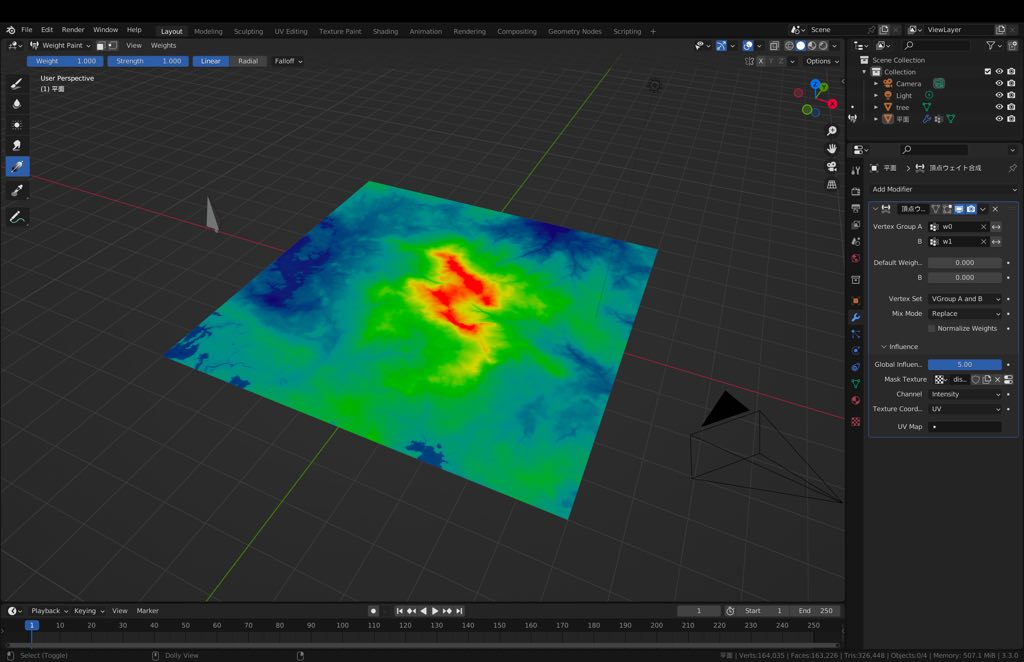The image size is (1024, 662).
Task: Open the Falloff dropdown in the header
Action: [287, 61]
